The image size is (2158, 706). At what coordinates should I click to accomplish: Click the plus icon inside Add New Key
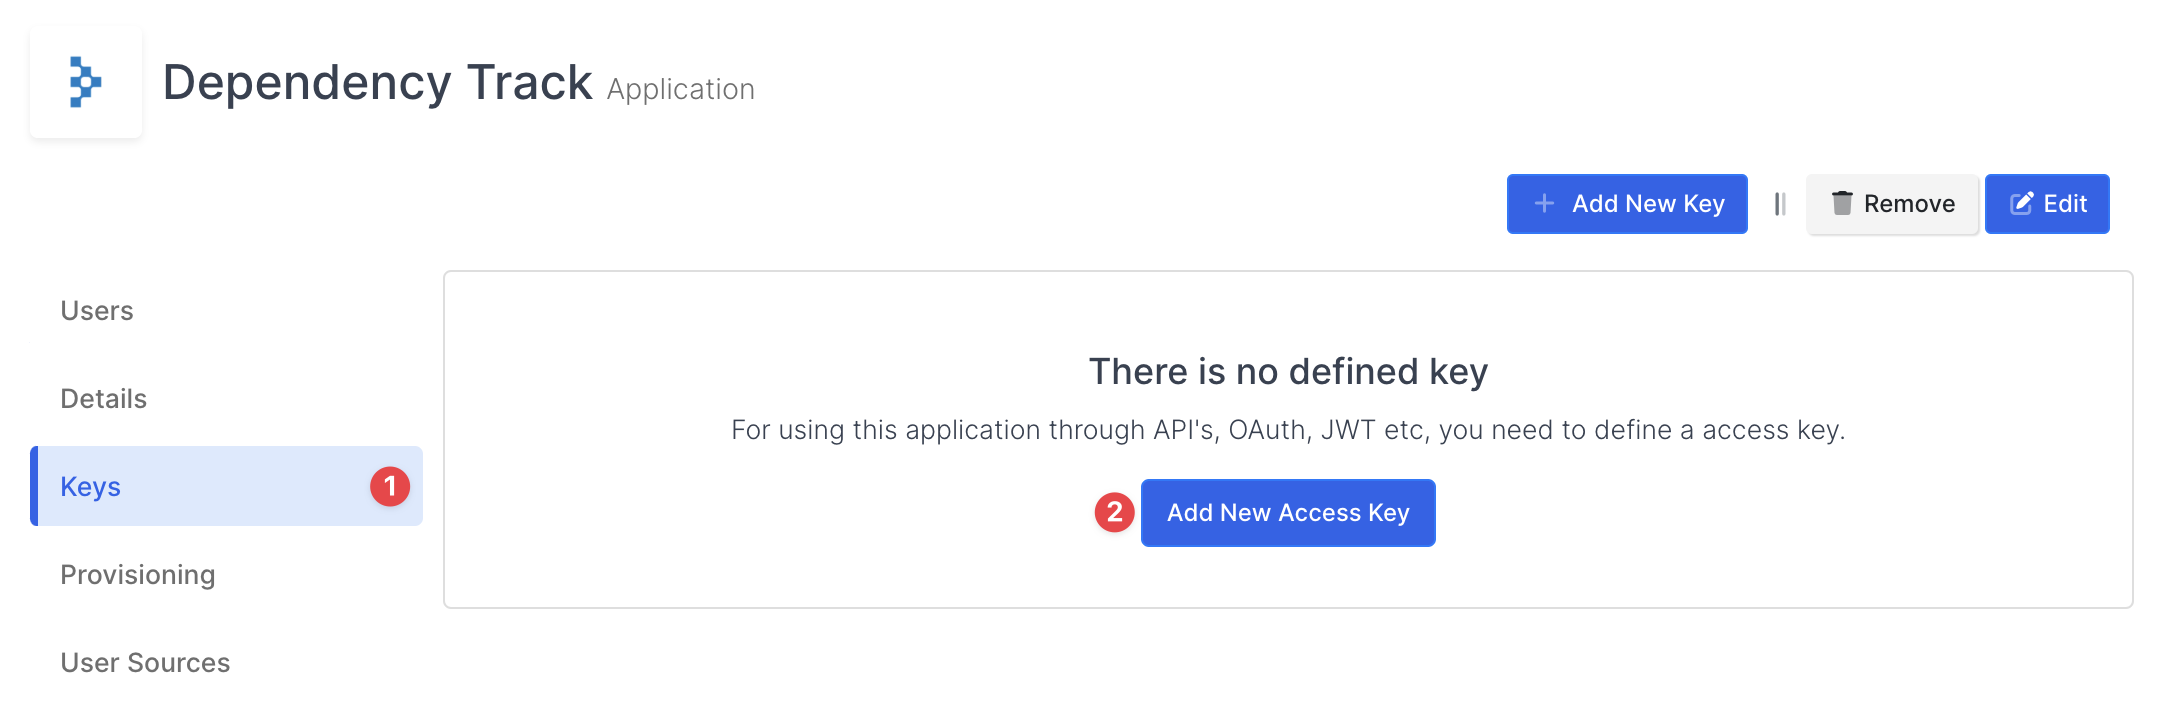pyautogui.click(x=1543, y=203)
